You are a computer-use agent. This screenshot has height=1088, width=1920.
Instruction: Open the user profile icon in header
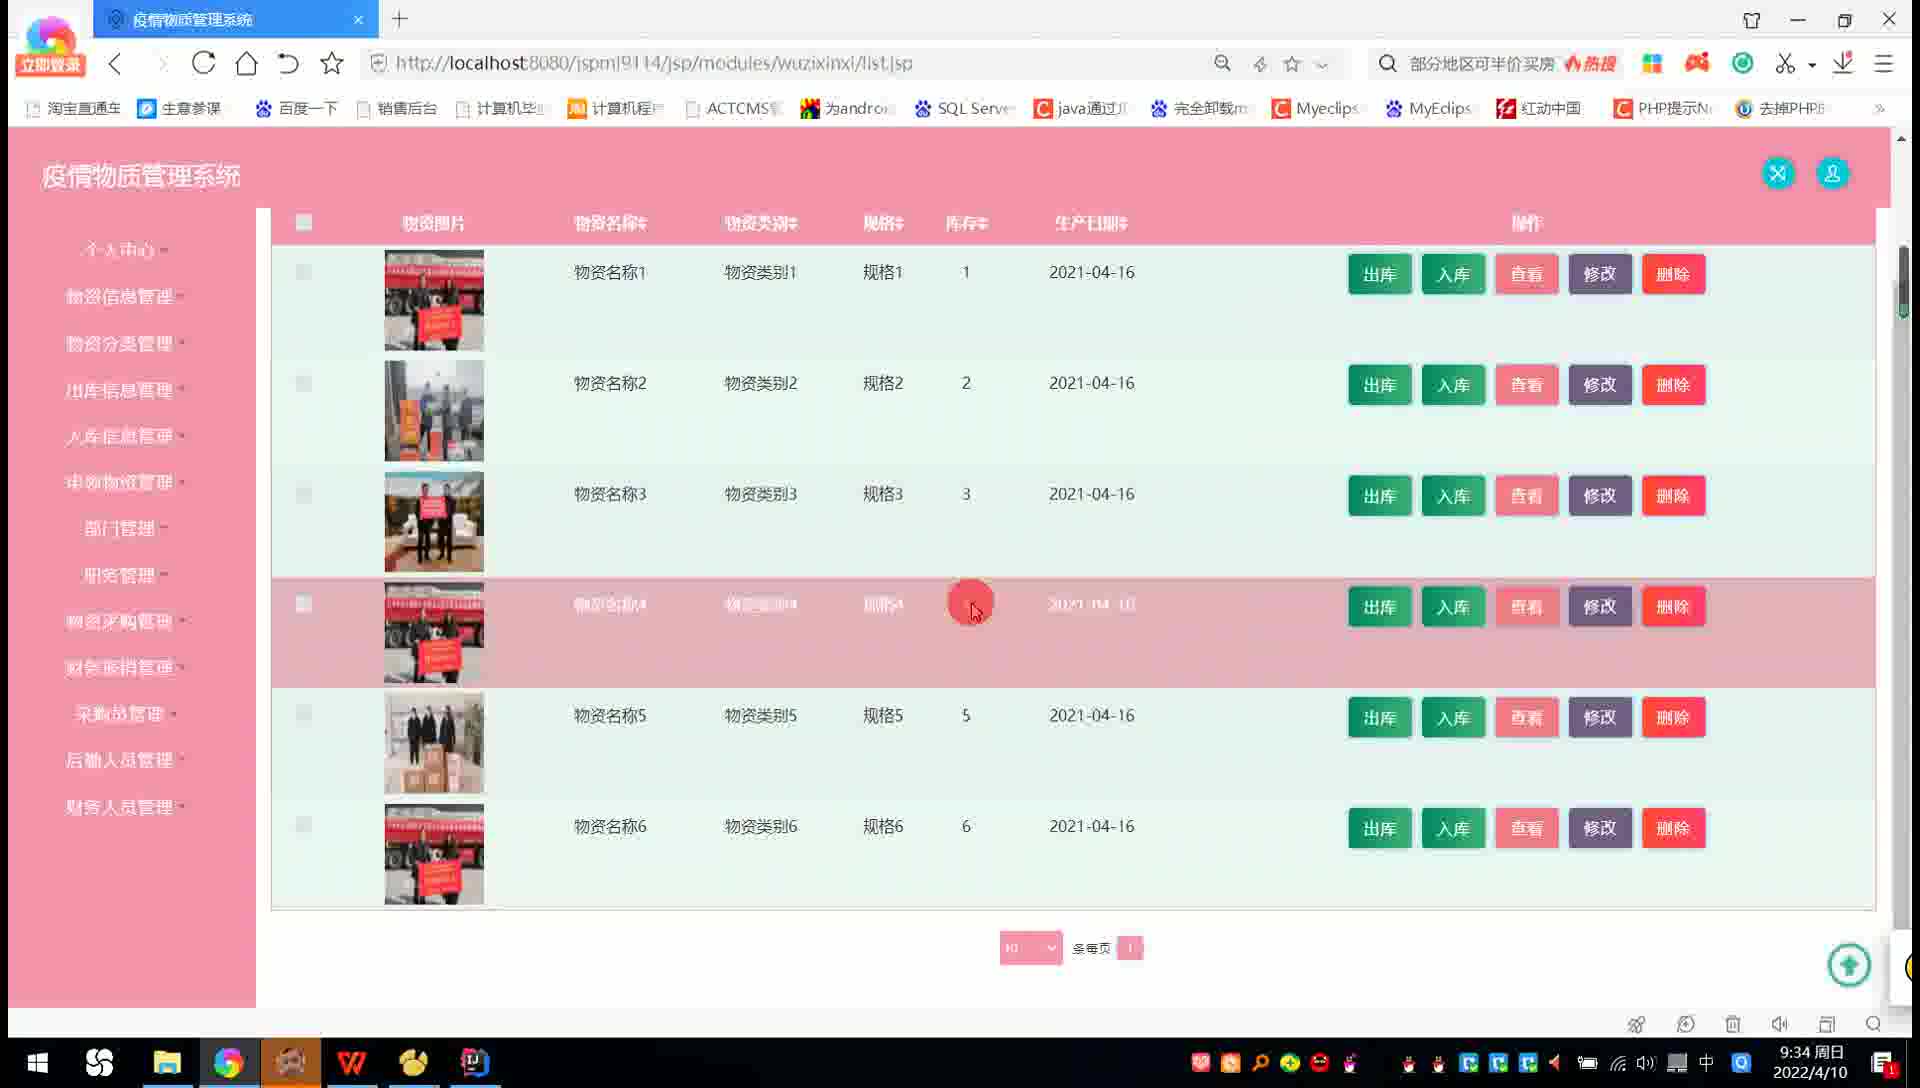1832,174
